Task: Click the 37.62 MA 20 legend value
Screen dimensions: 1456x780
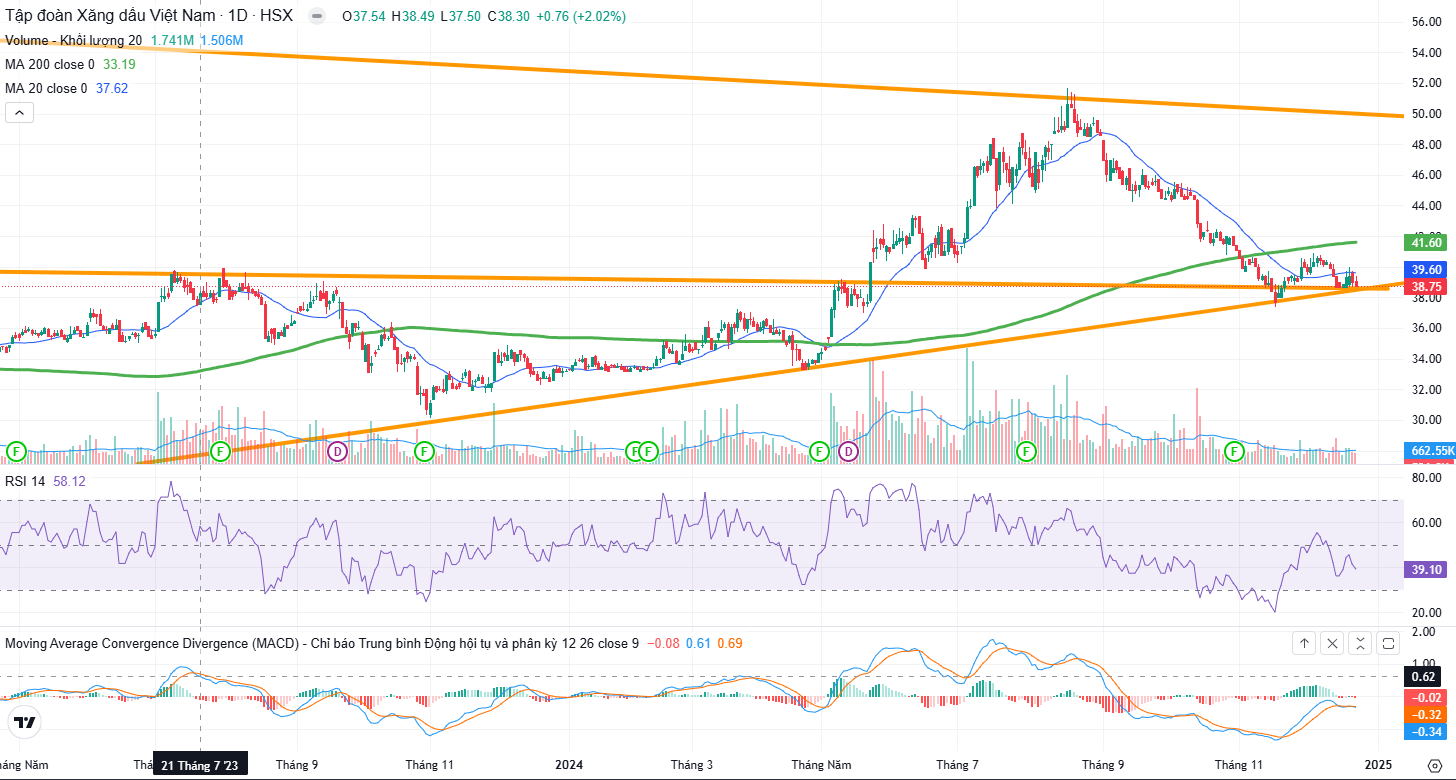Action: 111,88
